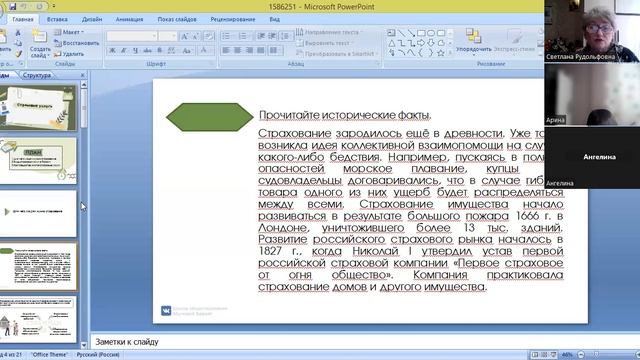
Task: Select the Triangle shape in shapes gallery
Action: point(391,43)
